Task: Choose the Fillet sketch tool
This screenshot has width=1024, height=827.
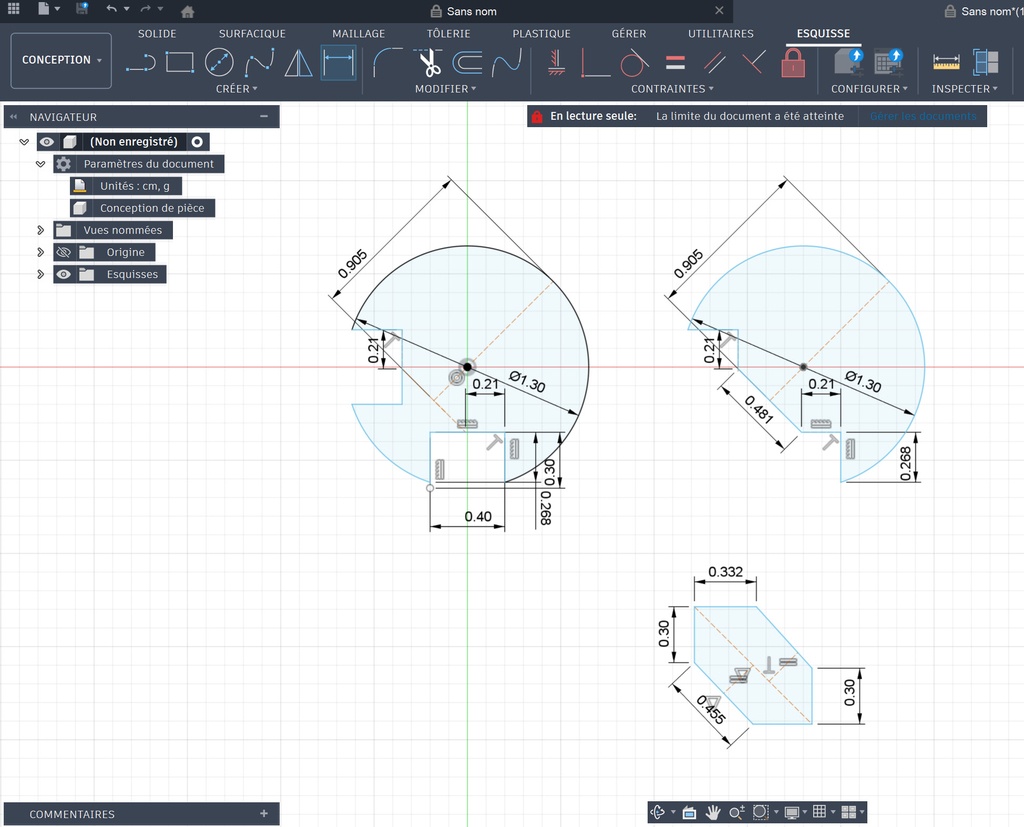Action: coord(388,63)
